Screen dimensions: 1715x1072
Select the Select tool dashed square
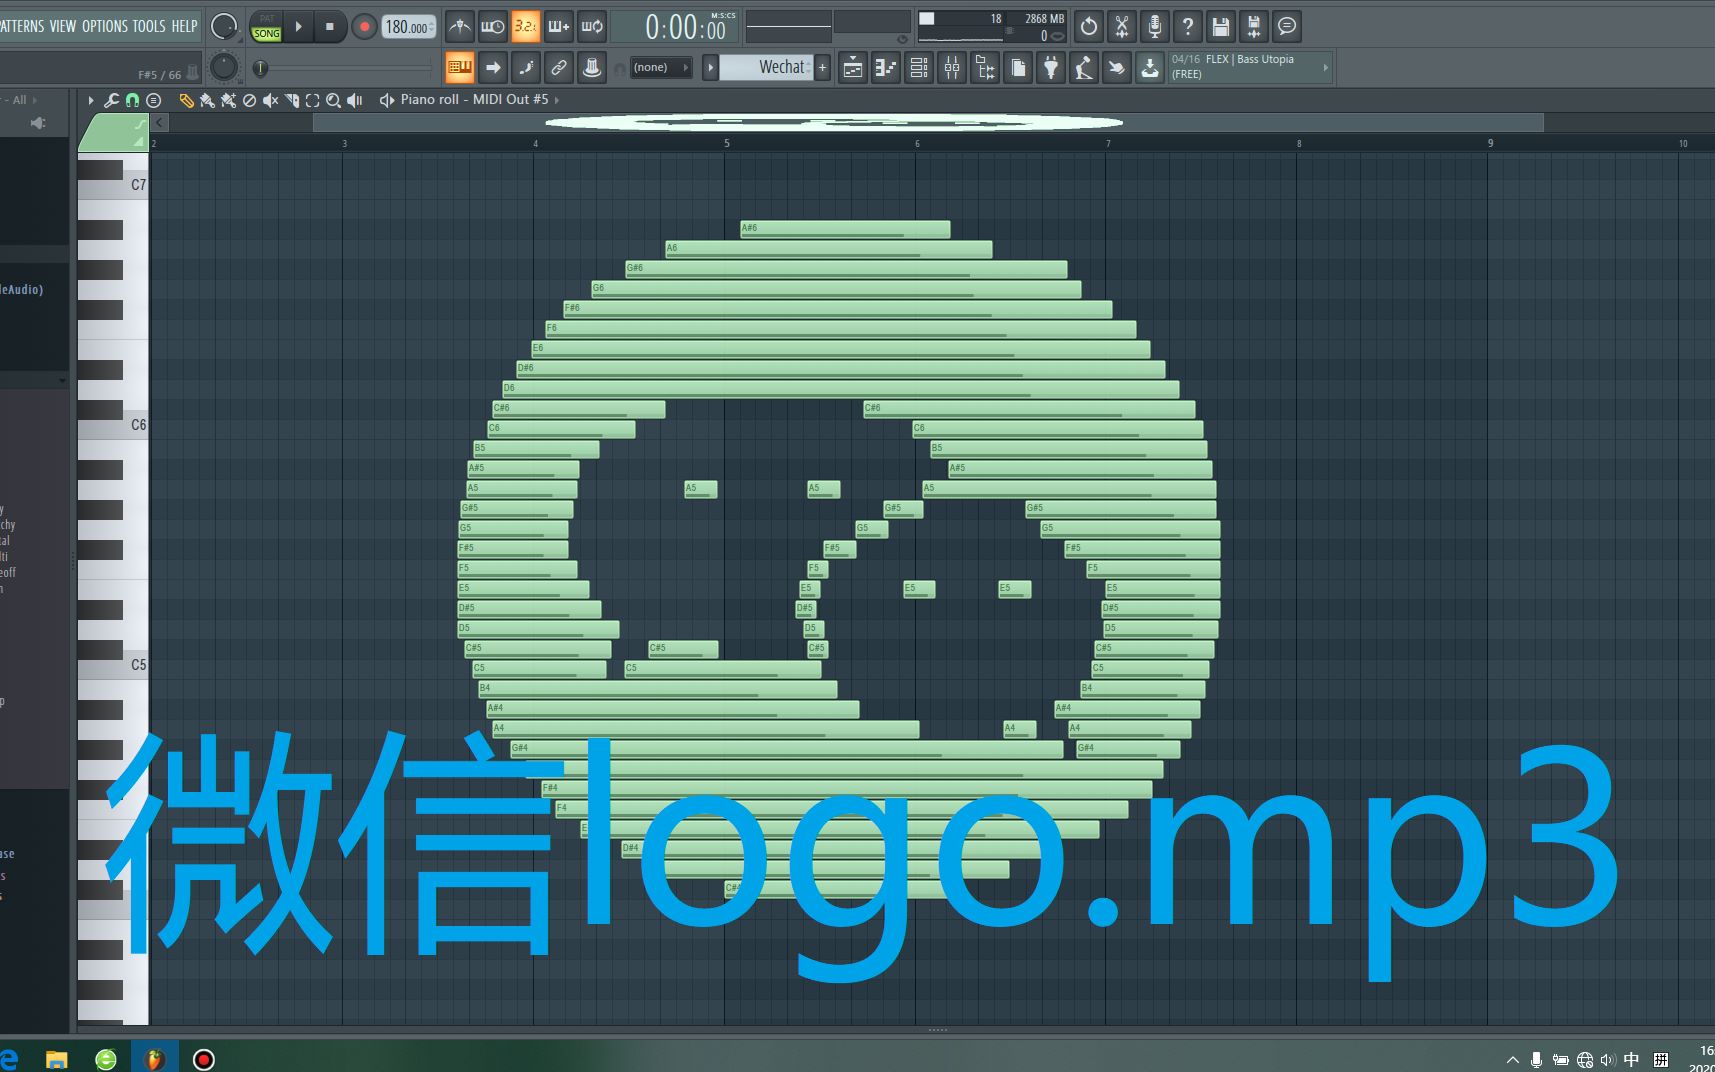(312, 100)
